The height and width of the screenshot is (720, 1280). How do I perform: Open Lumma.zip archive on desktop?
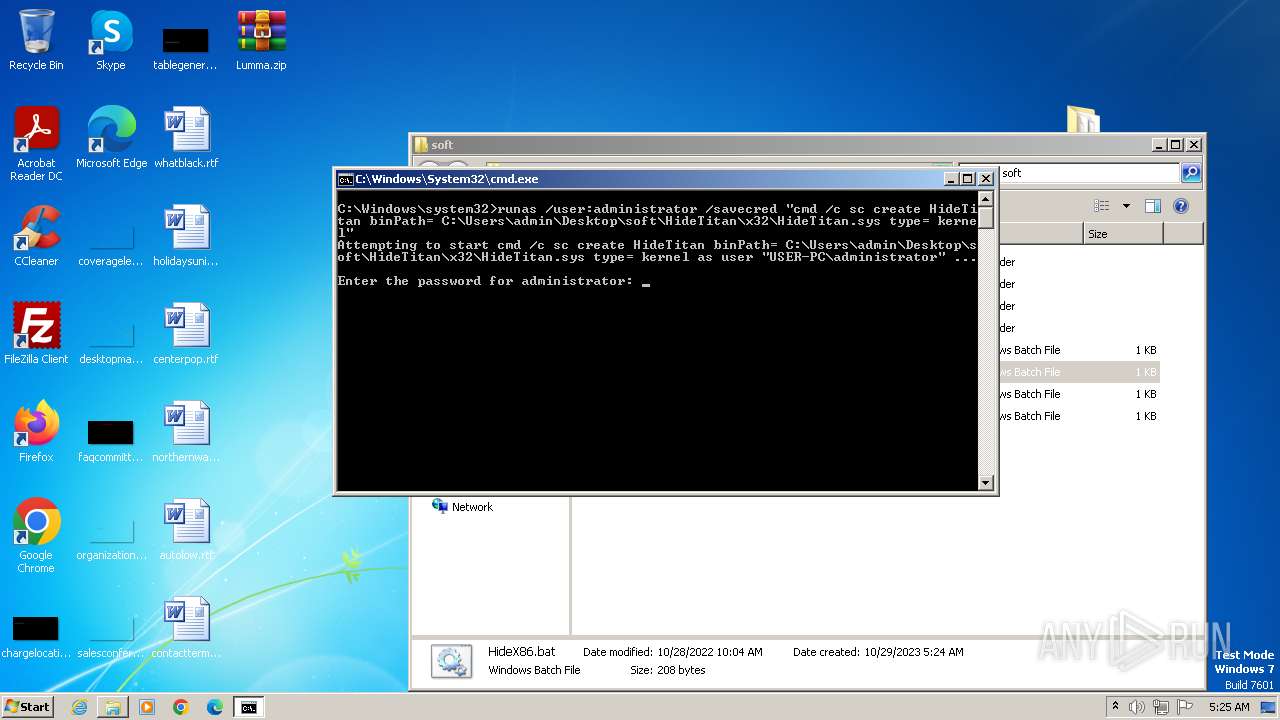(x=261, y=40)
